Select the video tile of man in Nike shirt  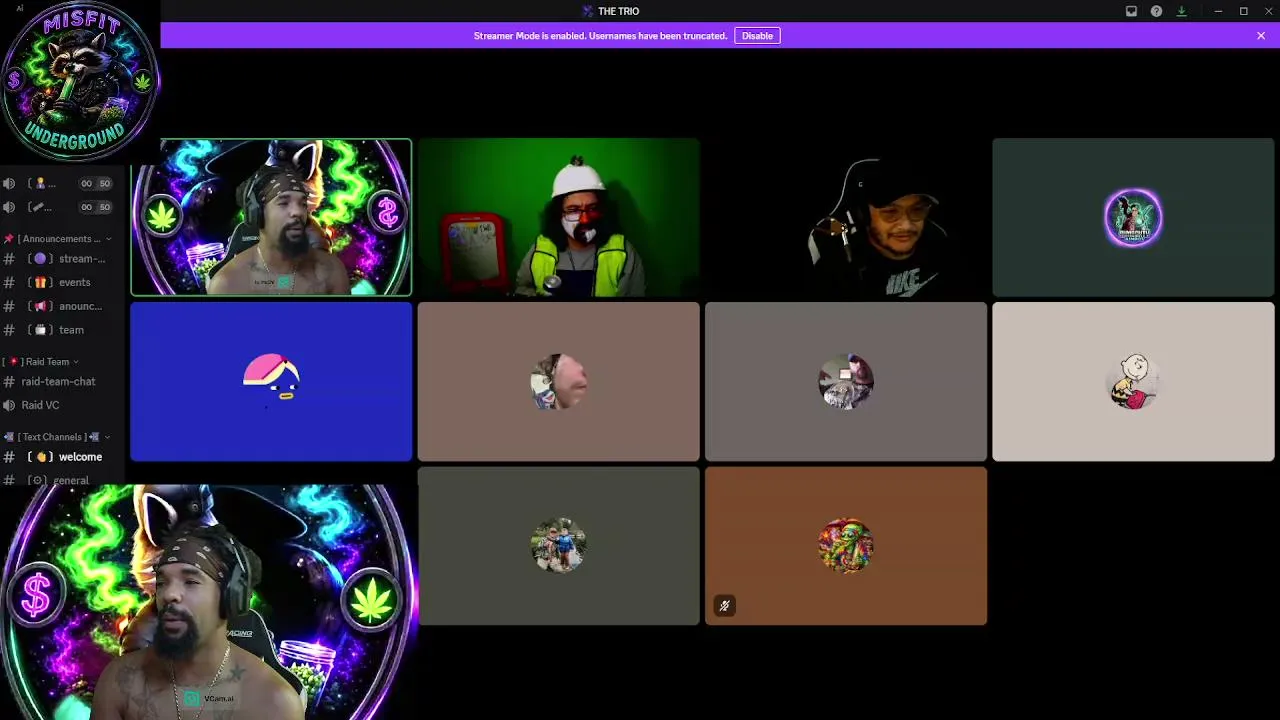tap(845, 217)
